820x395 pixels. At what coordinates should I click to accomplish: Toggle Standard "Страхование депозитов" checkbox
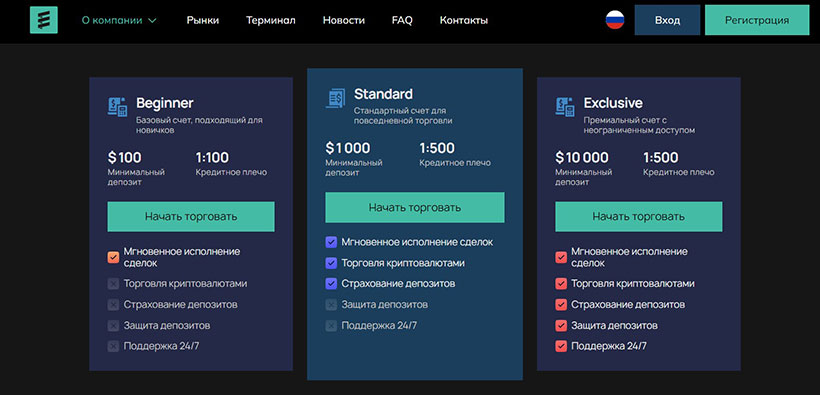point(331,284)
